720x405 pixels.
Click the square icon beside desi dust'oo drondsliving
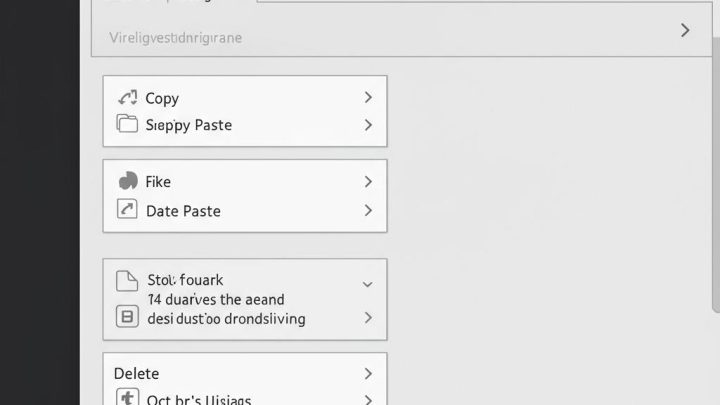click(x=127, y=318)
